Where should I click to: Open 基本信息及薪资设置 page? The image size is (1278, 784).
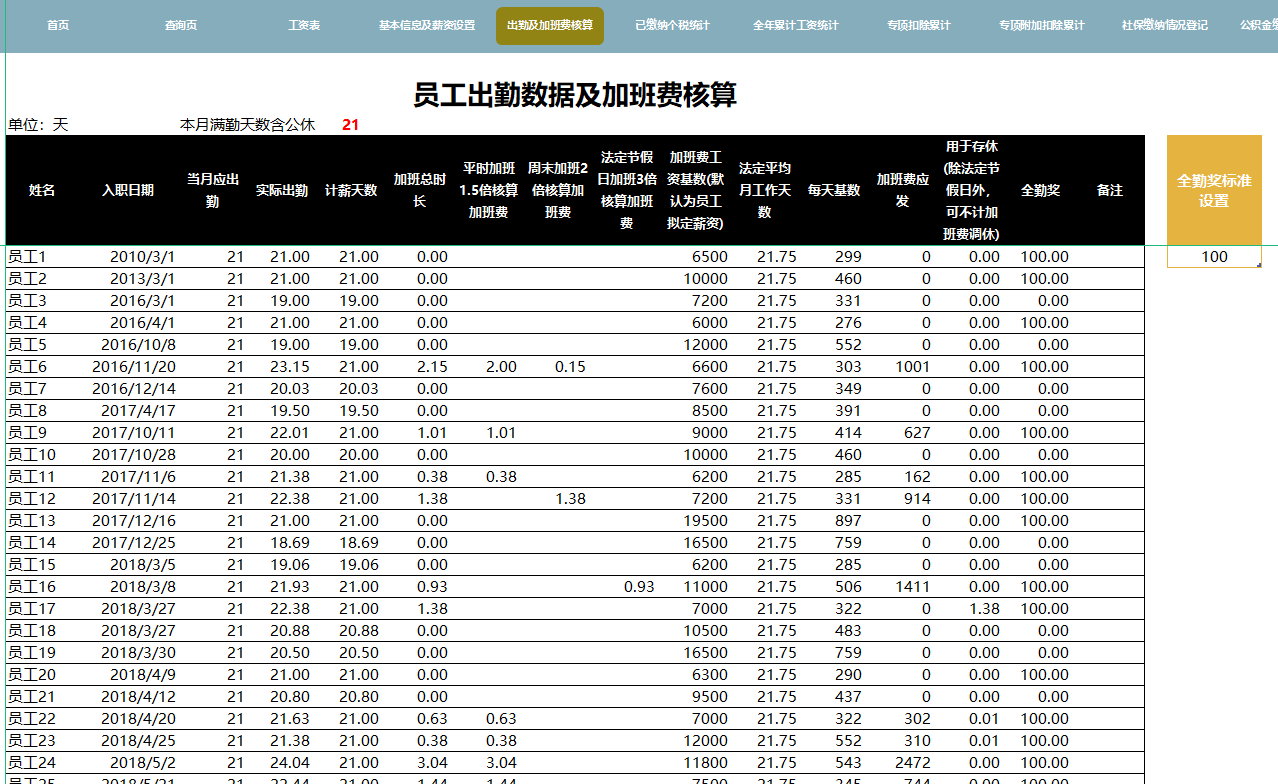[426, 26]
